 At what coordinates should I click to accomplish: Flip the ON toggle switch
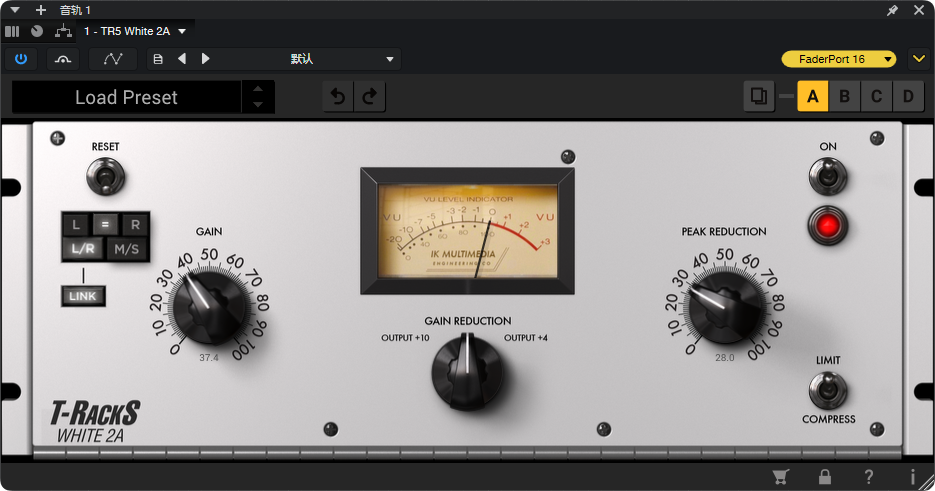tap(828, 177)
